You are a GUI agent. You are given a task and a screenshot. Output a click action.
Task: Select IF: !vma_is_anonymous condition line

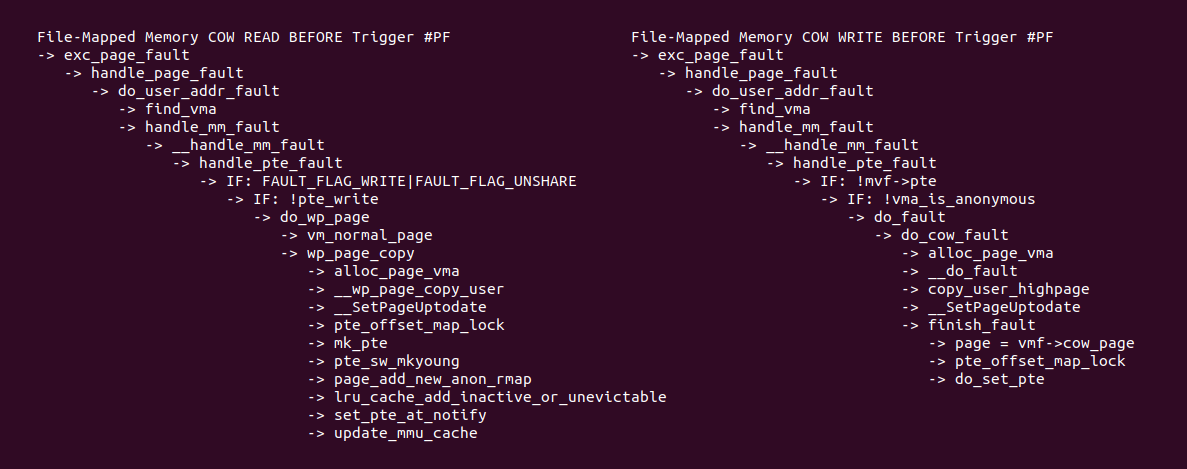click(941, 199)
